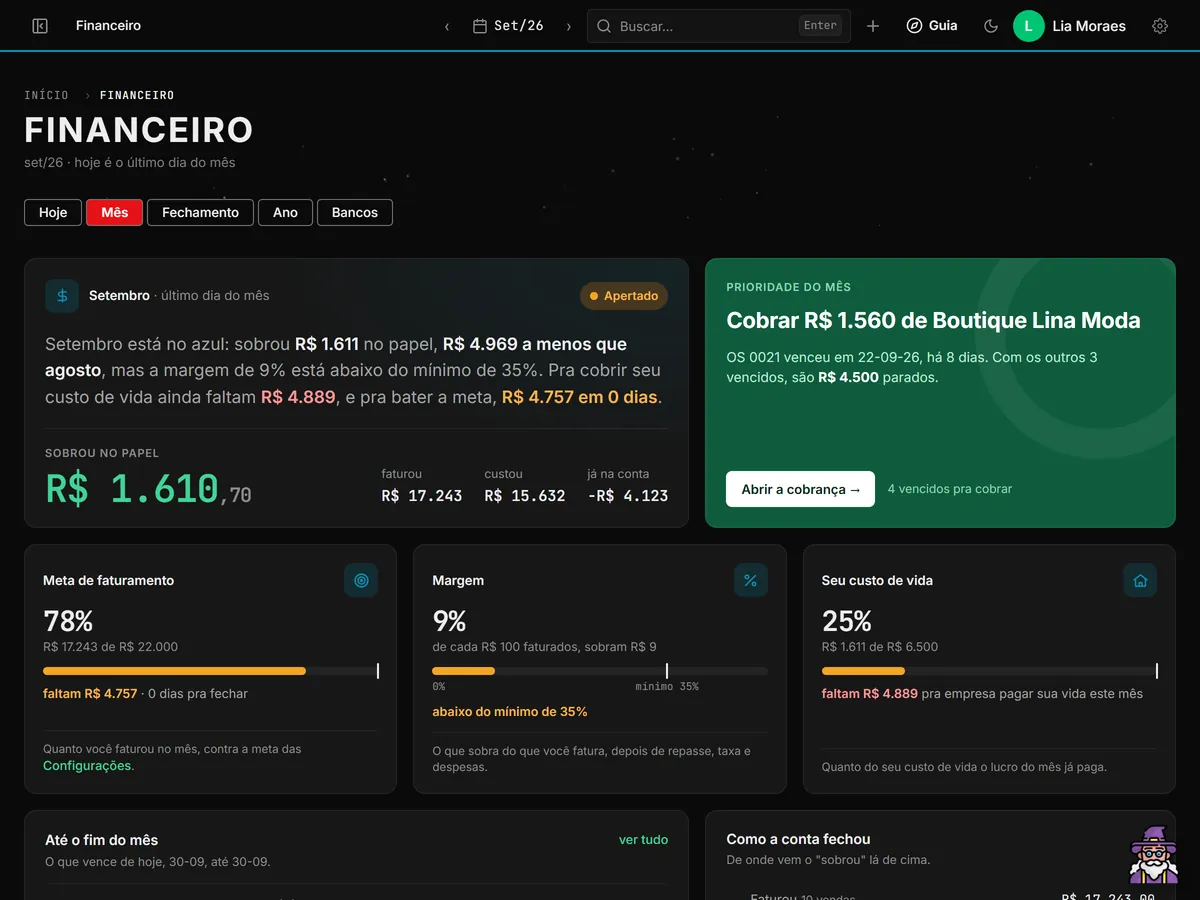This screenshot has width=1200, height=900.
Task: Click the 'Até o fim do mês' heading
Action: pyautogui.click(x=101, y=840)
